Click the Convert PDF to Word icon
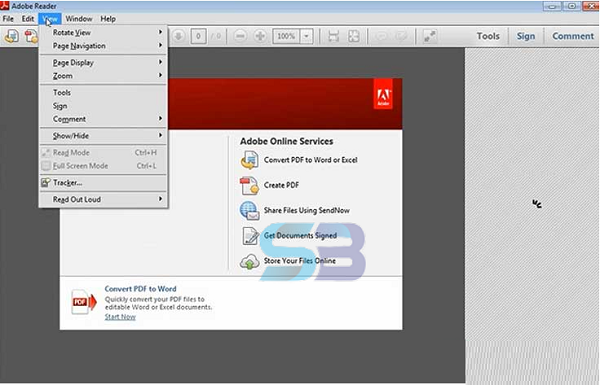Viewport: 600px width, 385px height. tap(249, 160)
